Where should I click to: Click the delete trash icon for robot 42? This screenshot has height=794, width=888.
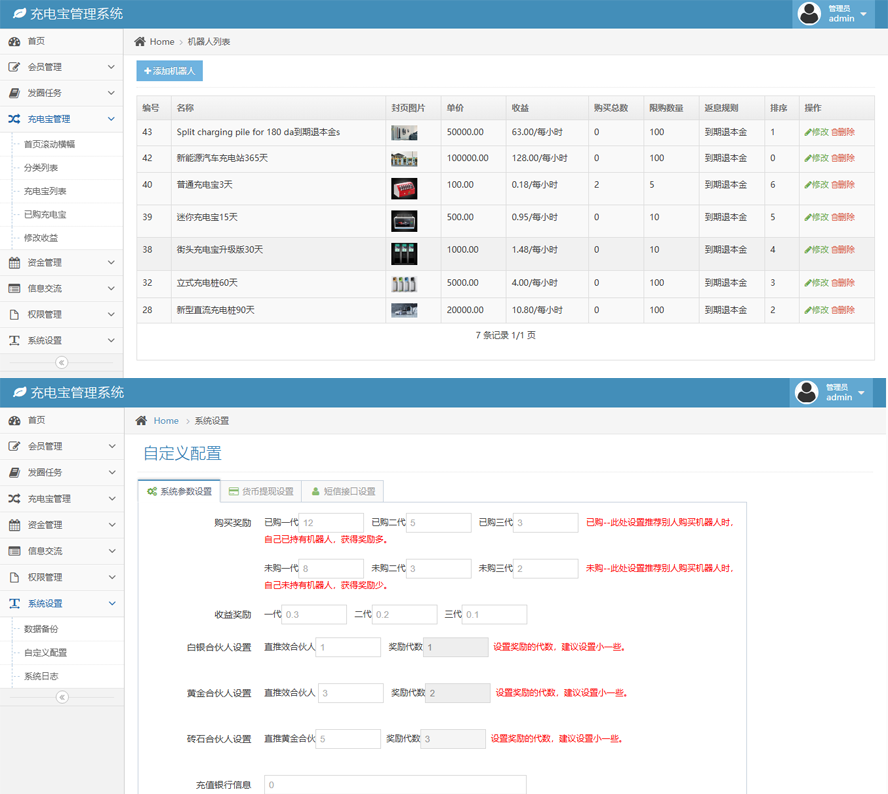coord(834,158)
